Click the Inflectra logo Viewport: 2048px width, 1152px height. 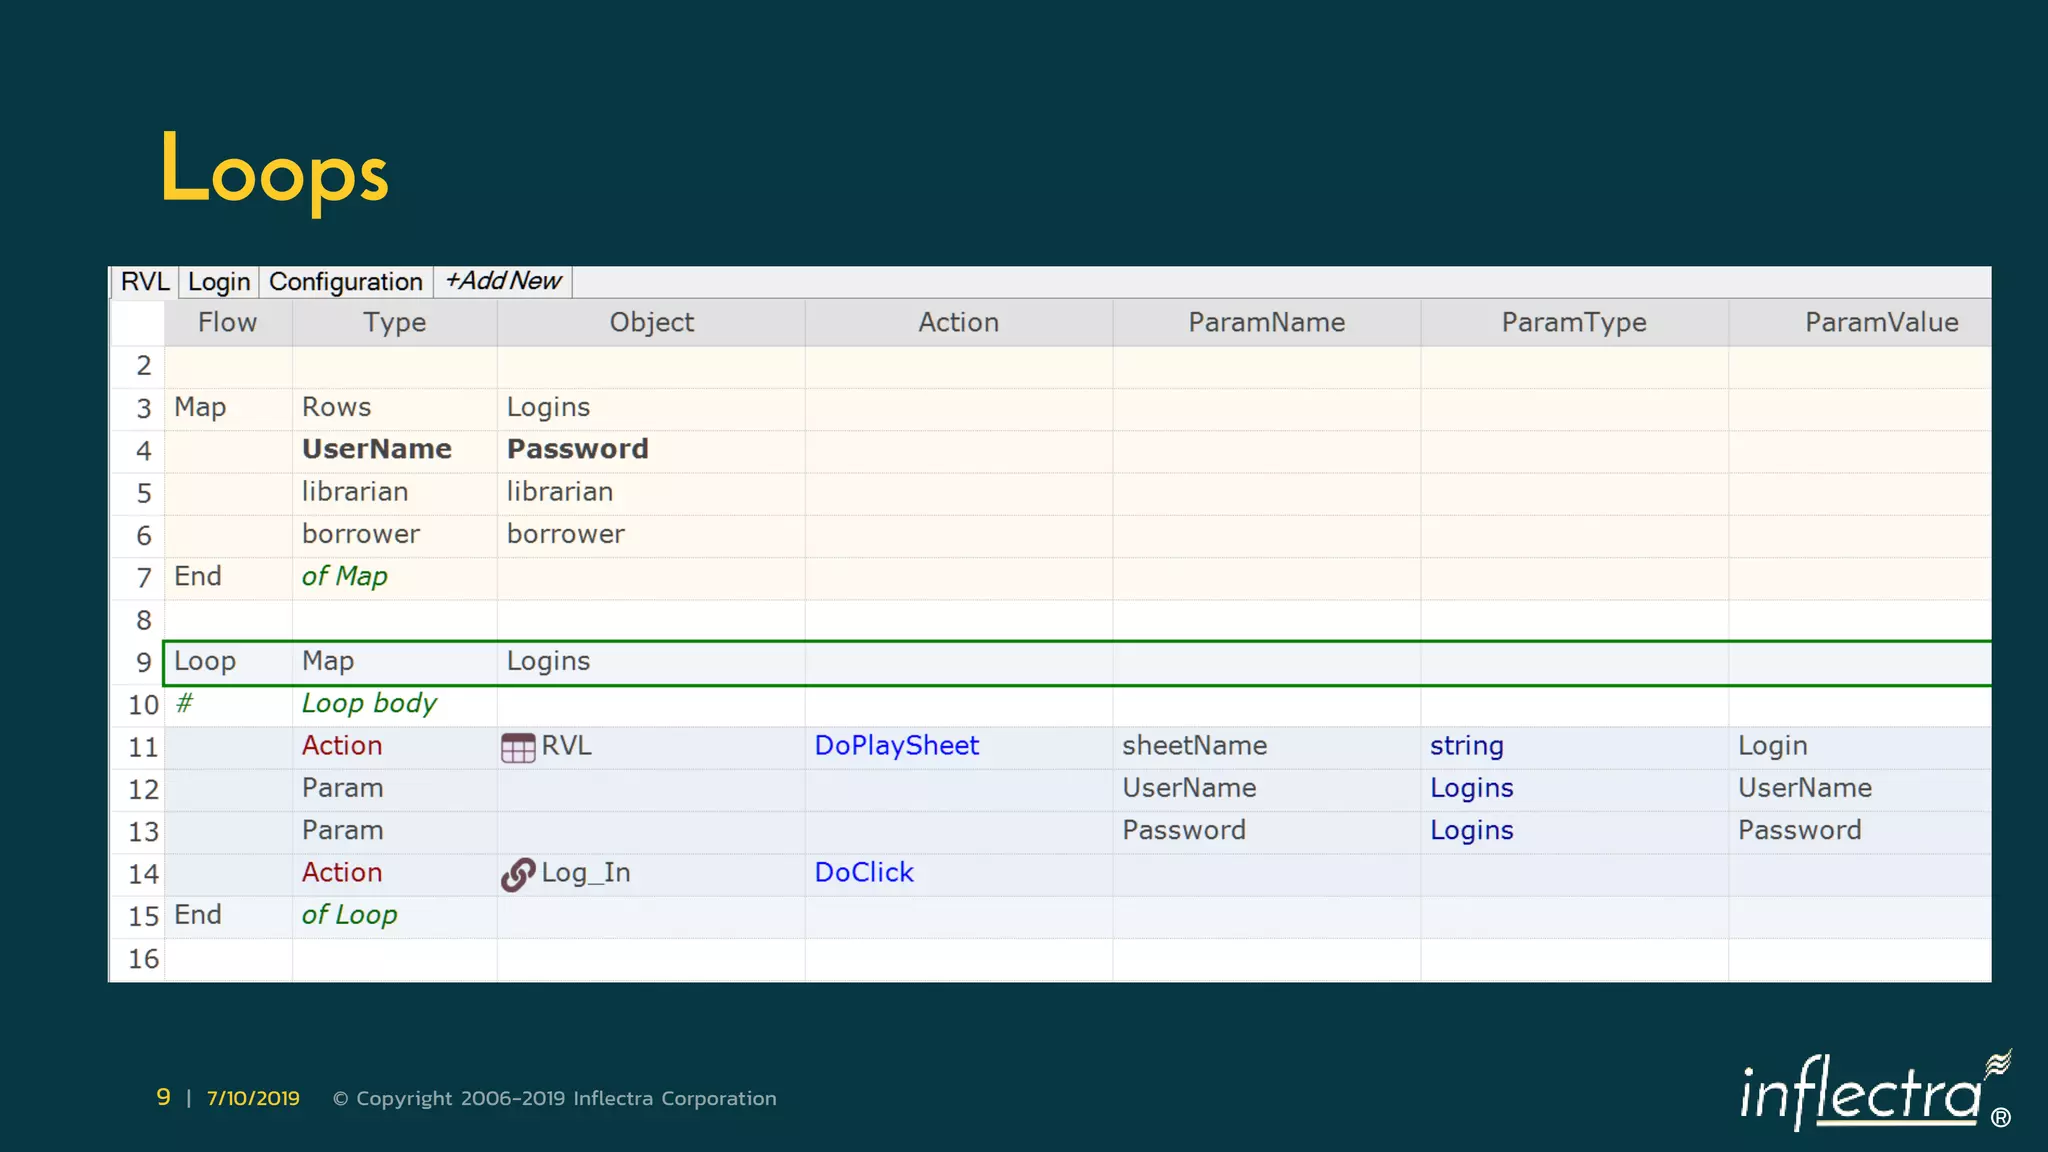click(1874, 1093)
